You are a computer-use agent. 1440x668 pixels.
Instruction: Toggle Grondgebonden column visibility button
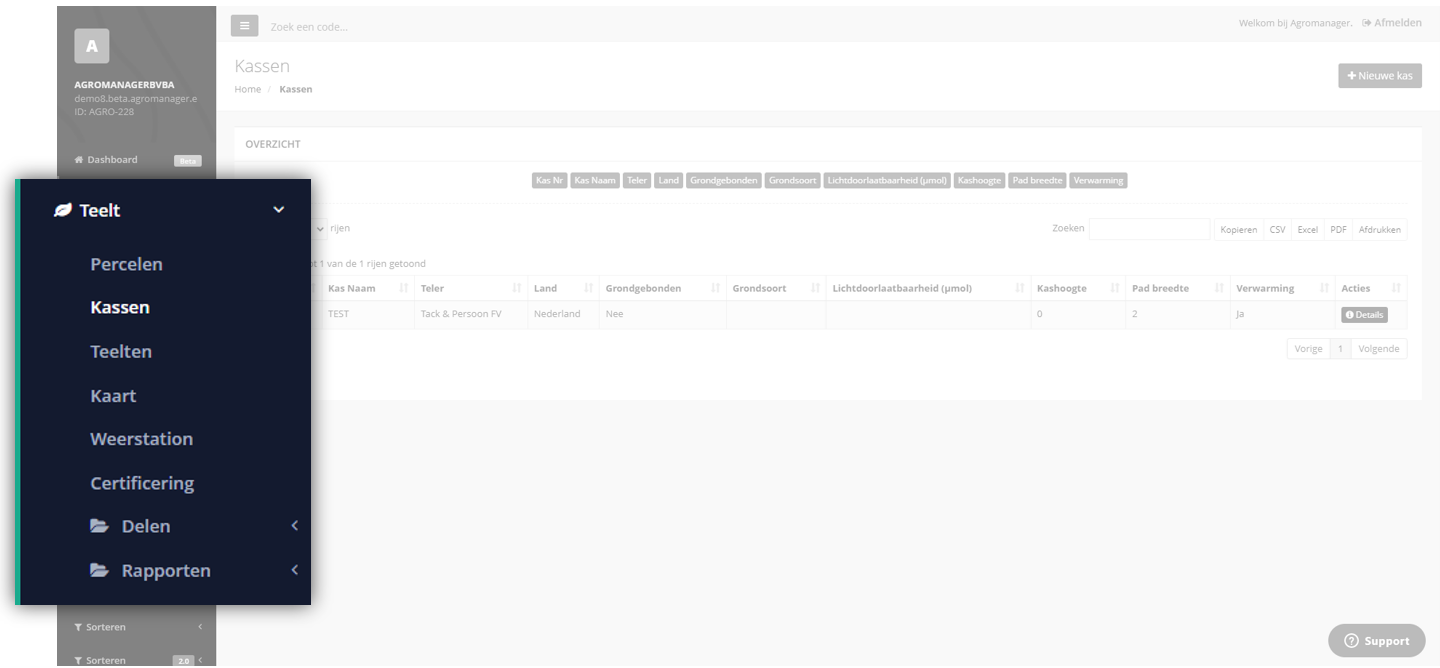pos(724,181)
